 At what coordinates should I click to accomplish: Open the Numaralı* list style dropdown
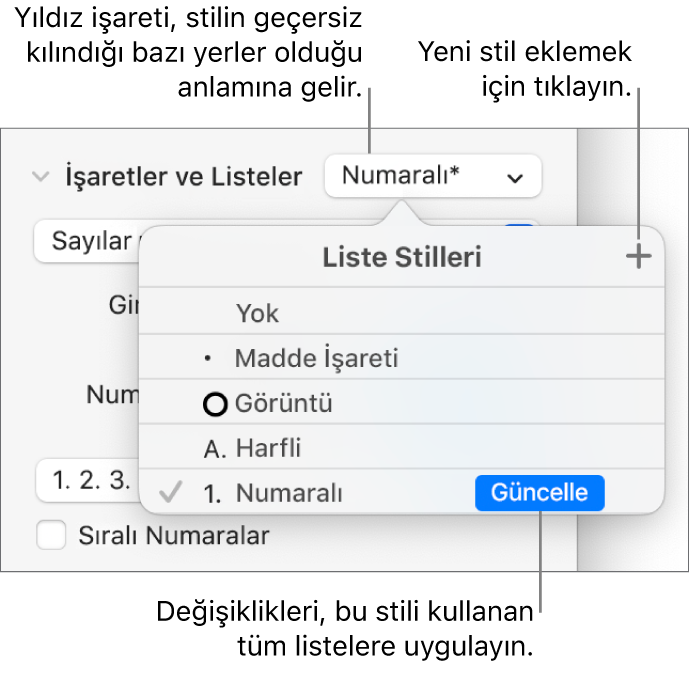(432, 176)
